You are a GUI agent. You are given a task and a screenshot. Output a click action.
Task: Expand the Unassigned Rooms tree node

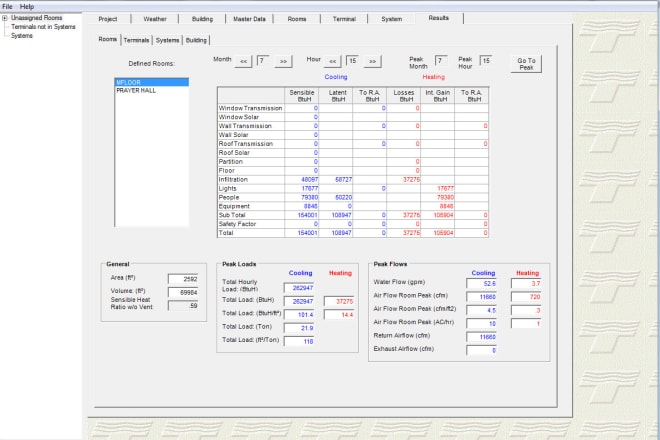pyautogui.click(x=5, y=18)
